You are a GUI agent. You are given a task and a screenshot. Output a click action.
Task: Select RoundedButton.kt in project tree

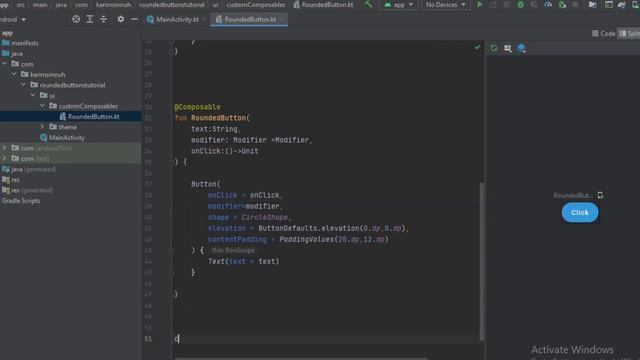click(93, 117)
